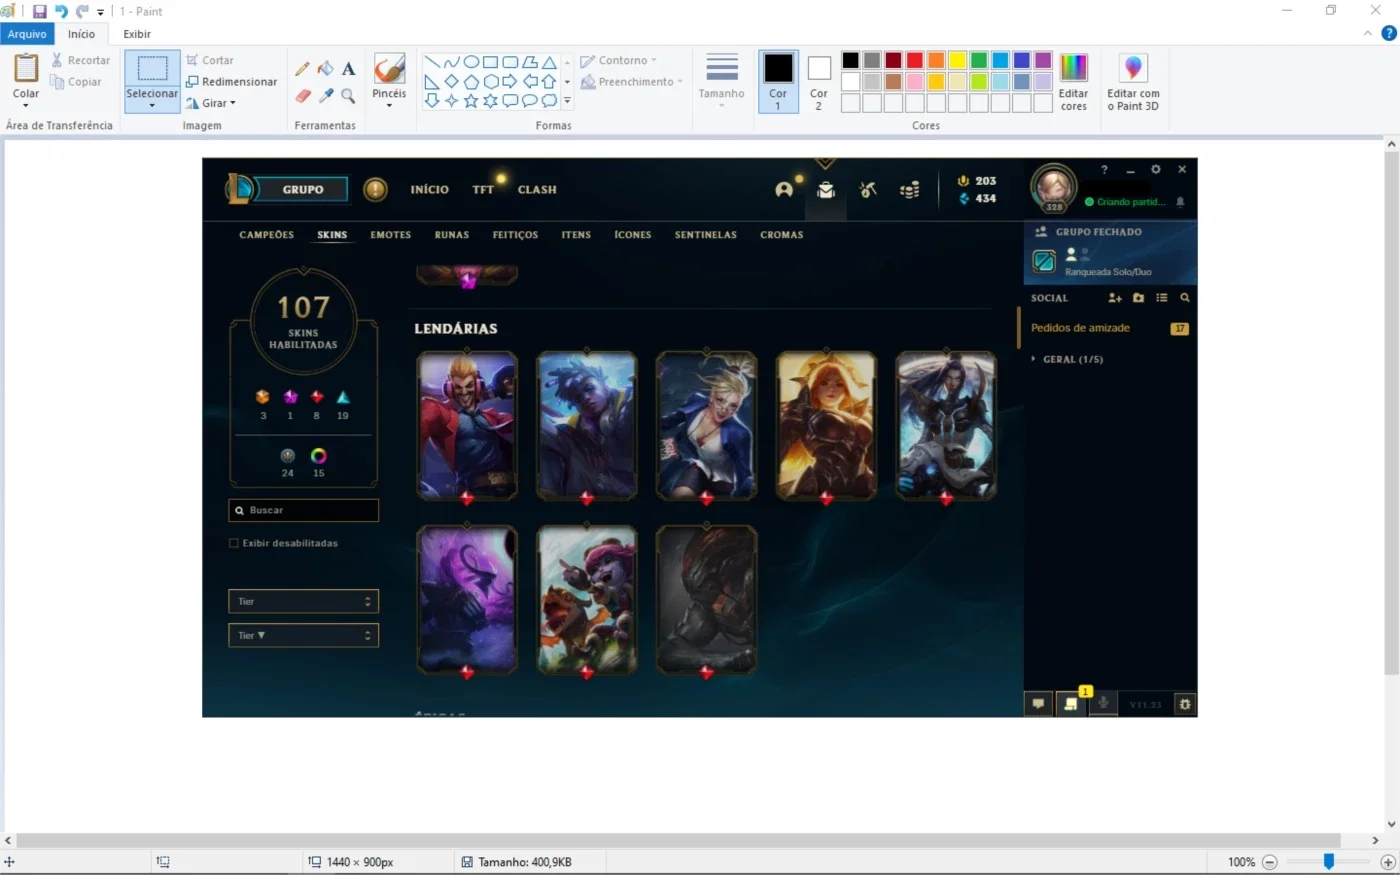This screenshot has height=875, width=1400.
Task: Open the Colar dropdown arrow
Action: coord(26,105)
